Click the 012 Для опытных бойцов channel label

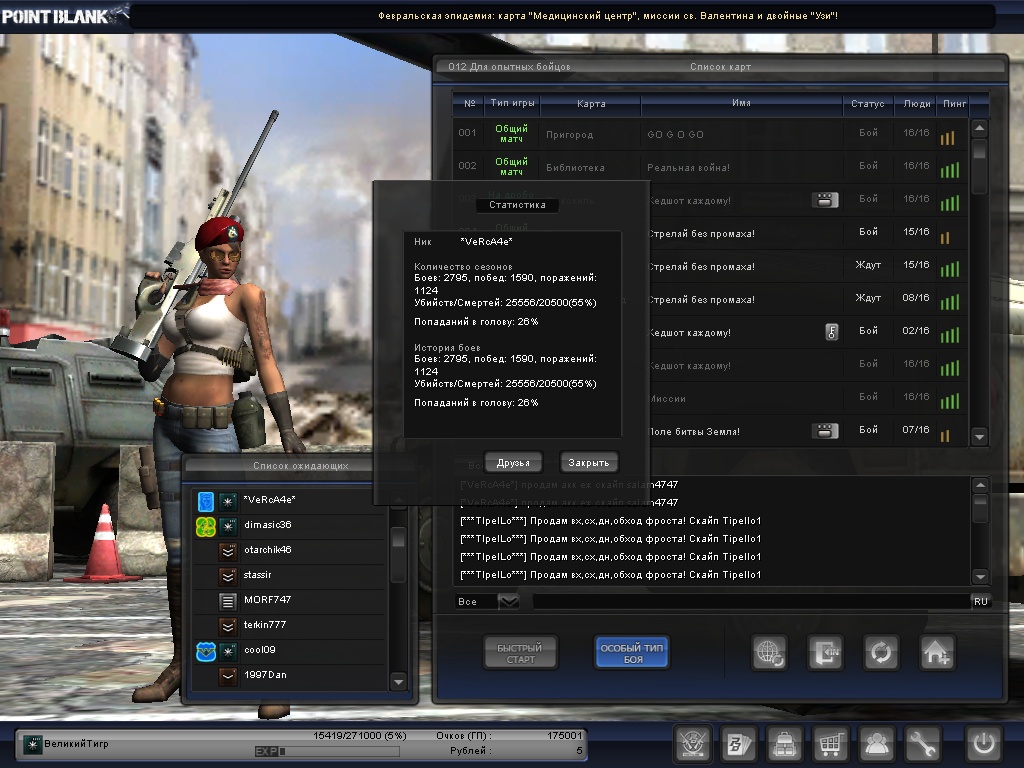pos(509,67)
